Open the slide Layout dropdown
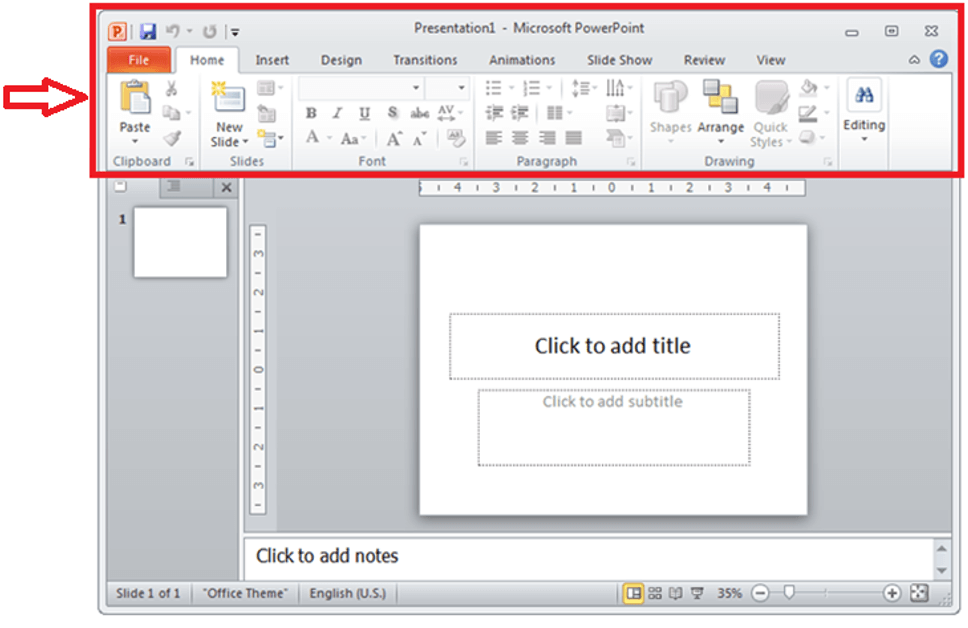This screenshot has width=968, height=628. (x=270, y=88)
